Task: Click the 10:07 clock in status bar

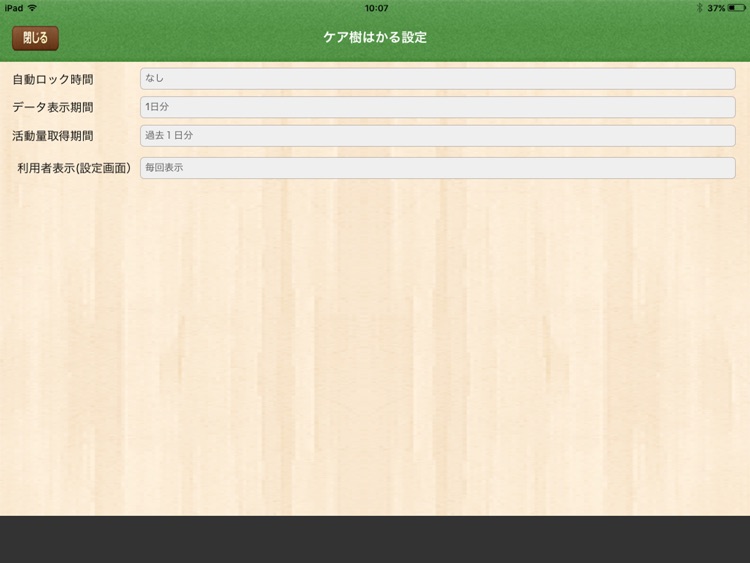Action: pos(376,8)
